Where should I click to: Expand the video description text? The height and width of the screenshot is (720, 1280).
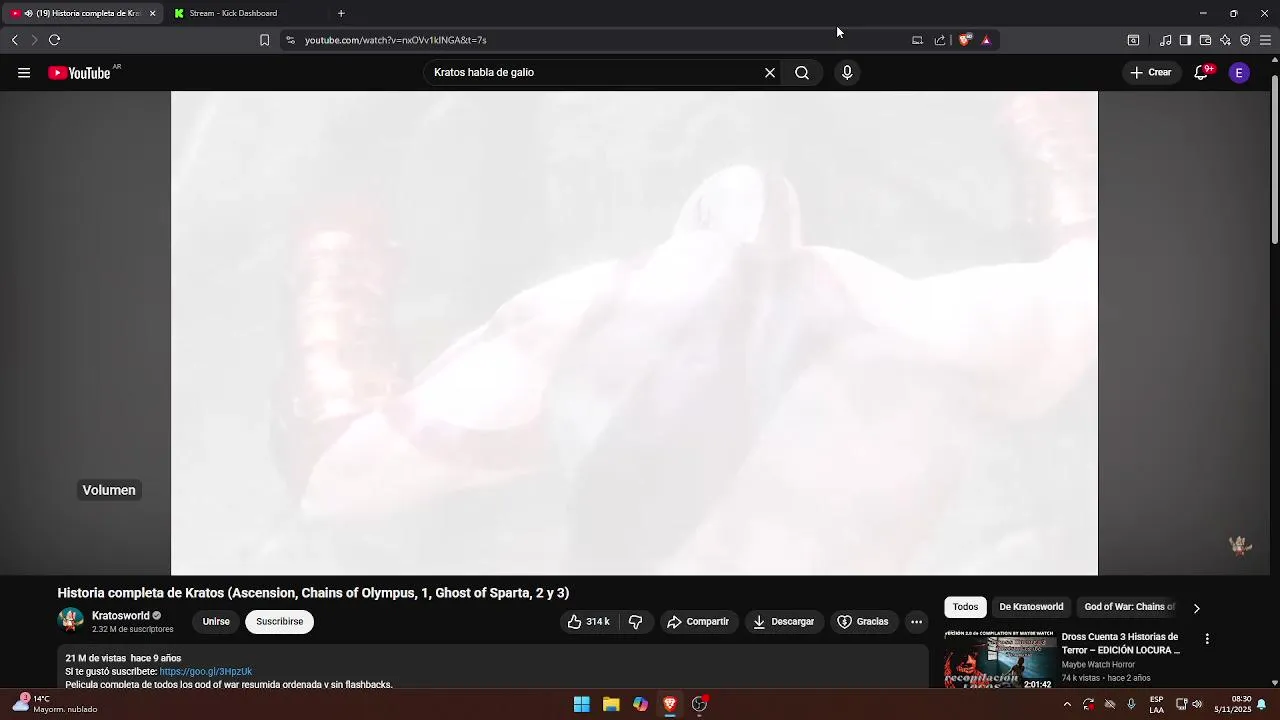coord(492,667)
